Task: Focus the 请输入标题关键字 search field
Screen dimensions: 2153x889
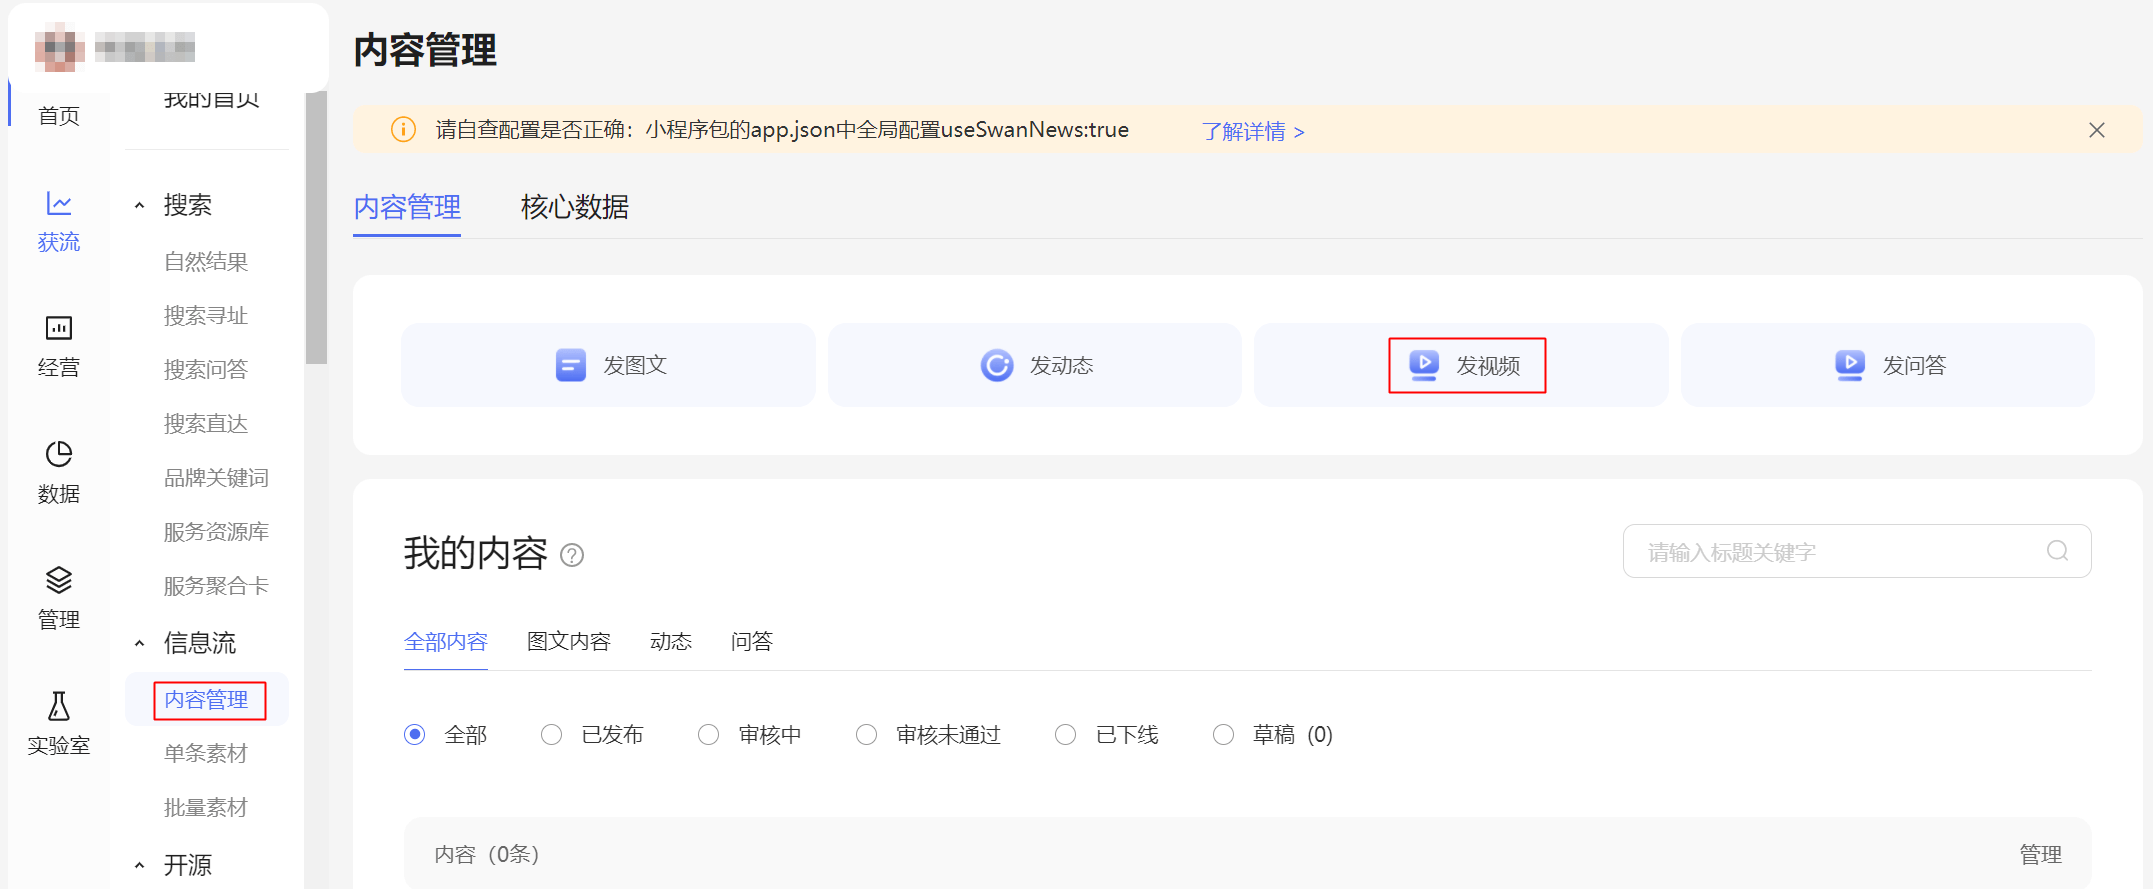Action: point(1857,551)
